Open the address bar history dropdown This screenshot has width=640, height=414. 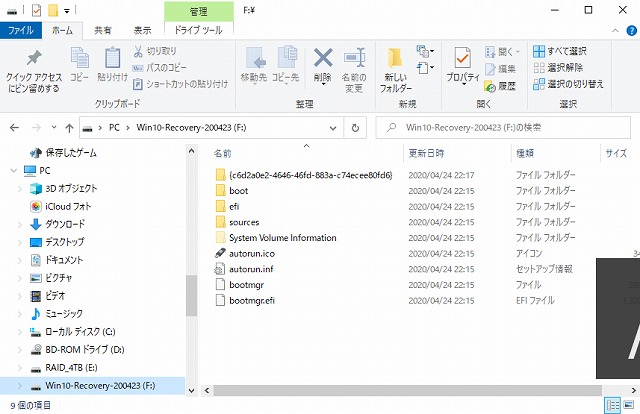pyautogui.click(x=333, y=128)
